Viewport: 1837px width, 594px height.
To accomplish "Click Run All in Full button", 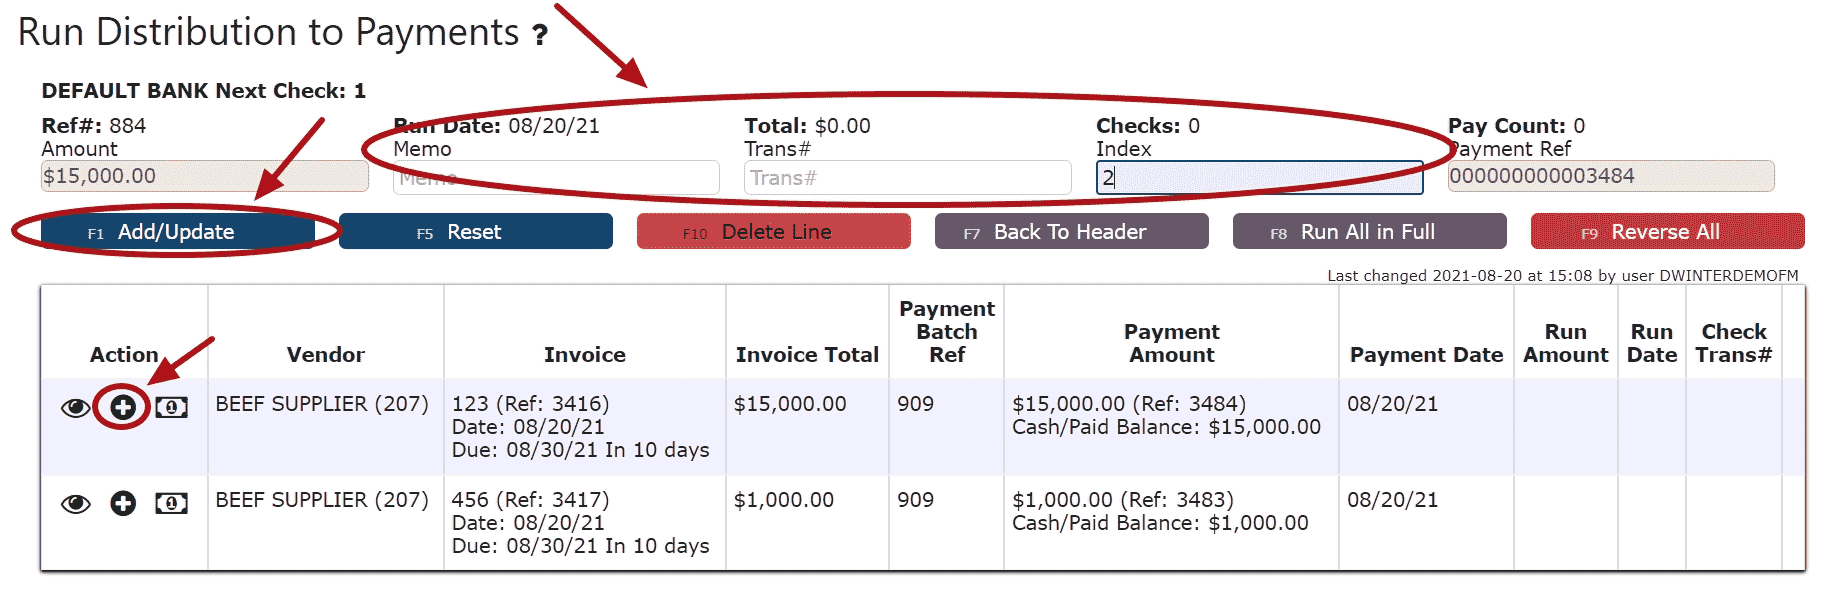I will pyautogui.click(x=1369, y=232).
